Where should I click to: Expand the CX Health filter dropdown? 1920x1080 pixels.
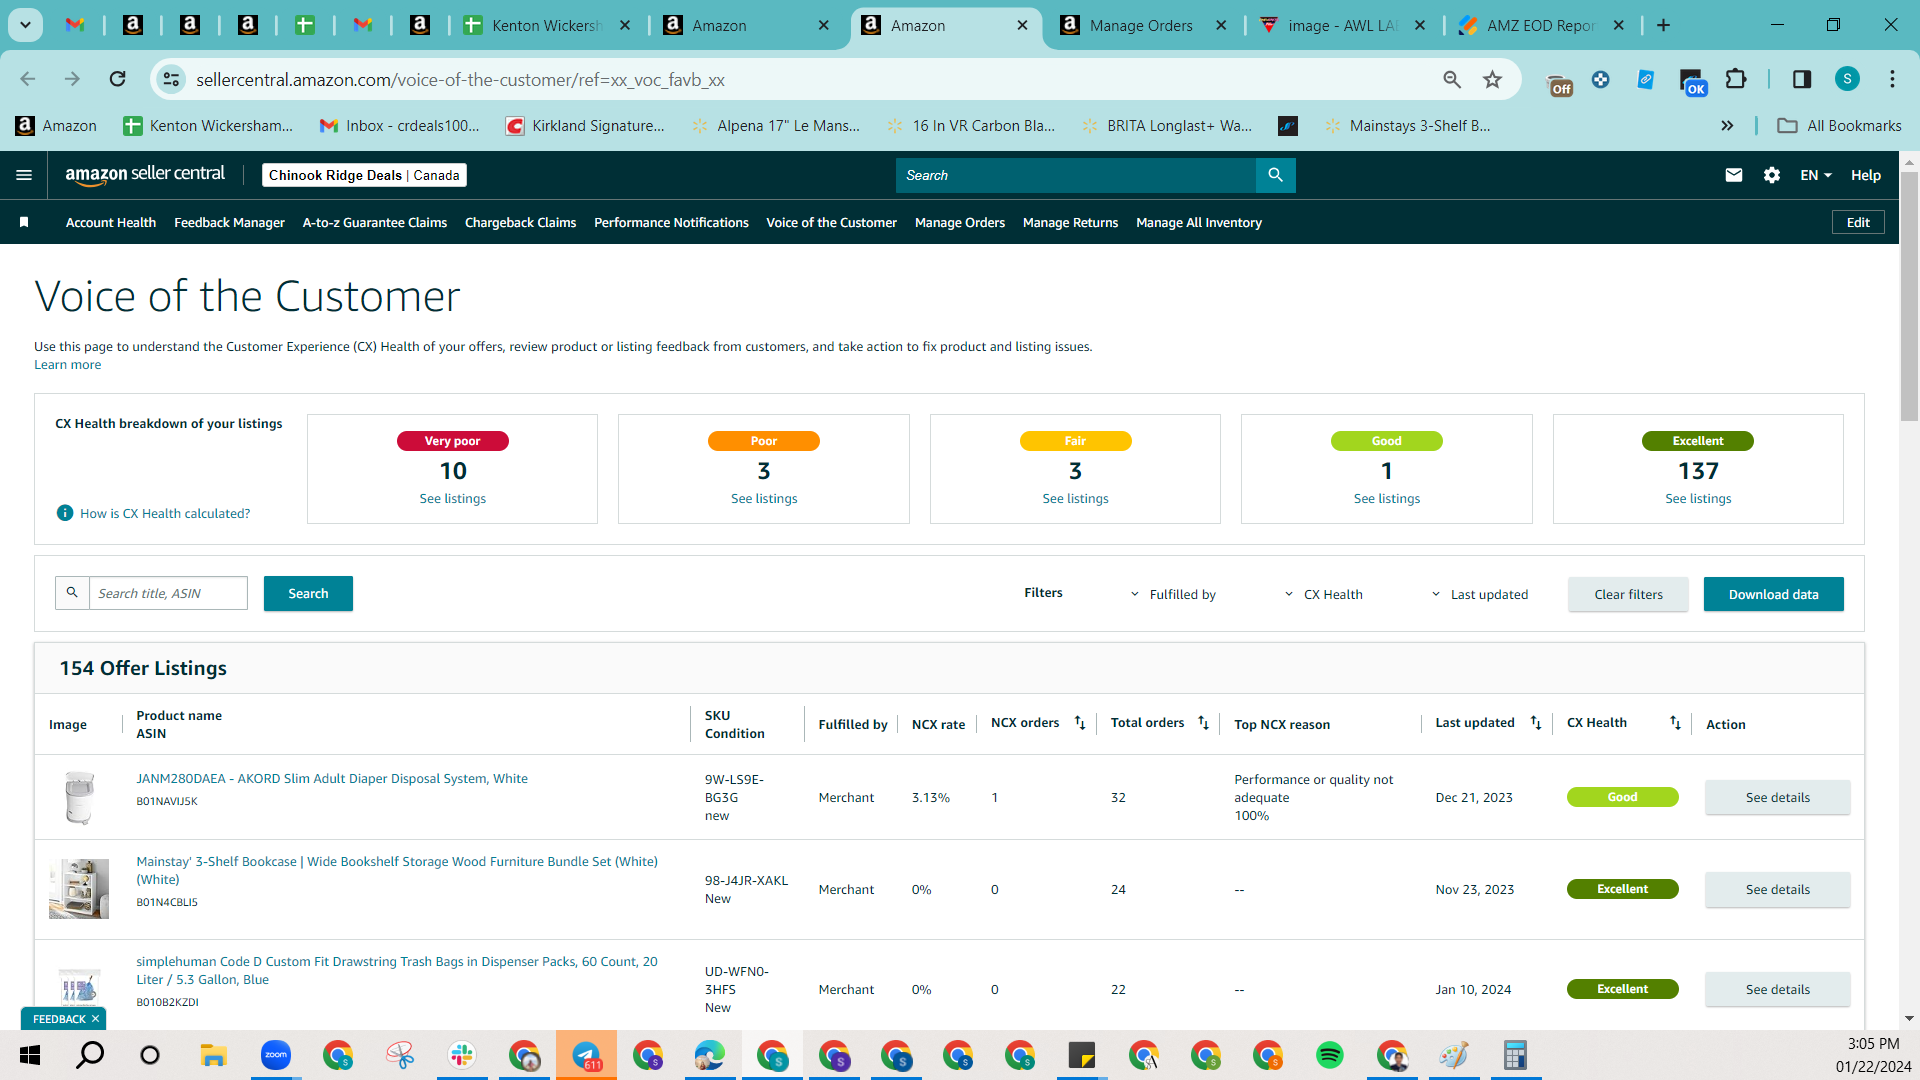[1323, 594]
